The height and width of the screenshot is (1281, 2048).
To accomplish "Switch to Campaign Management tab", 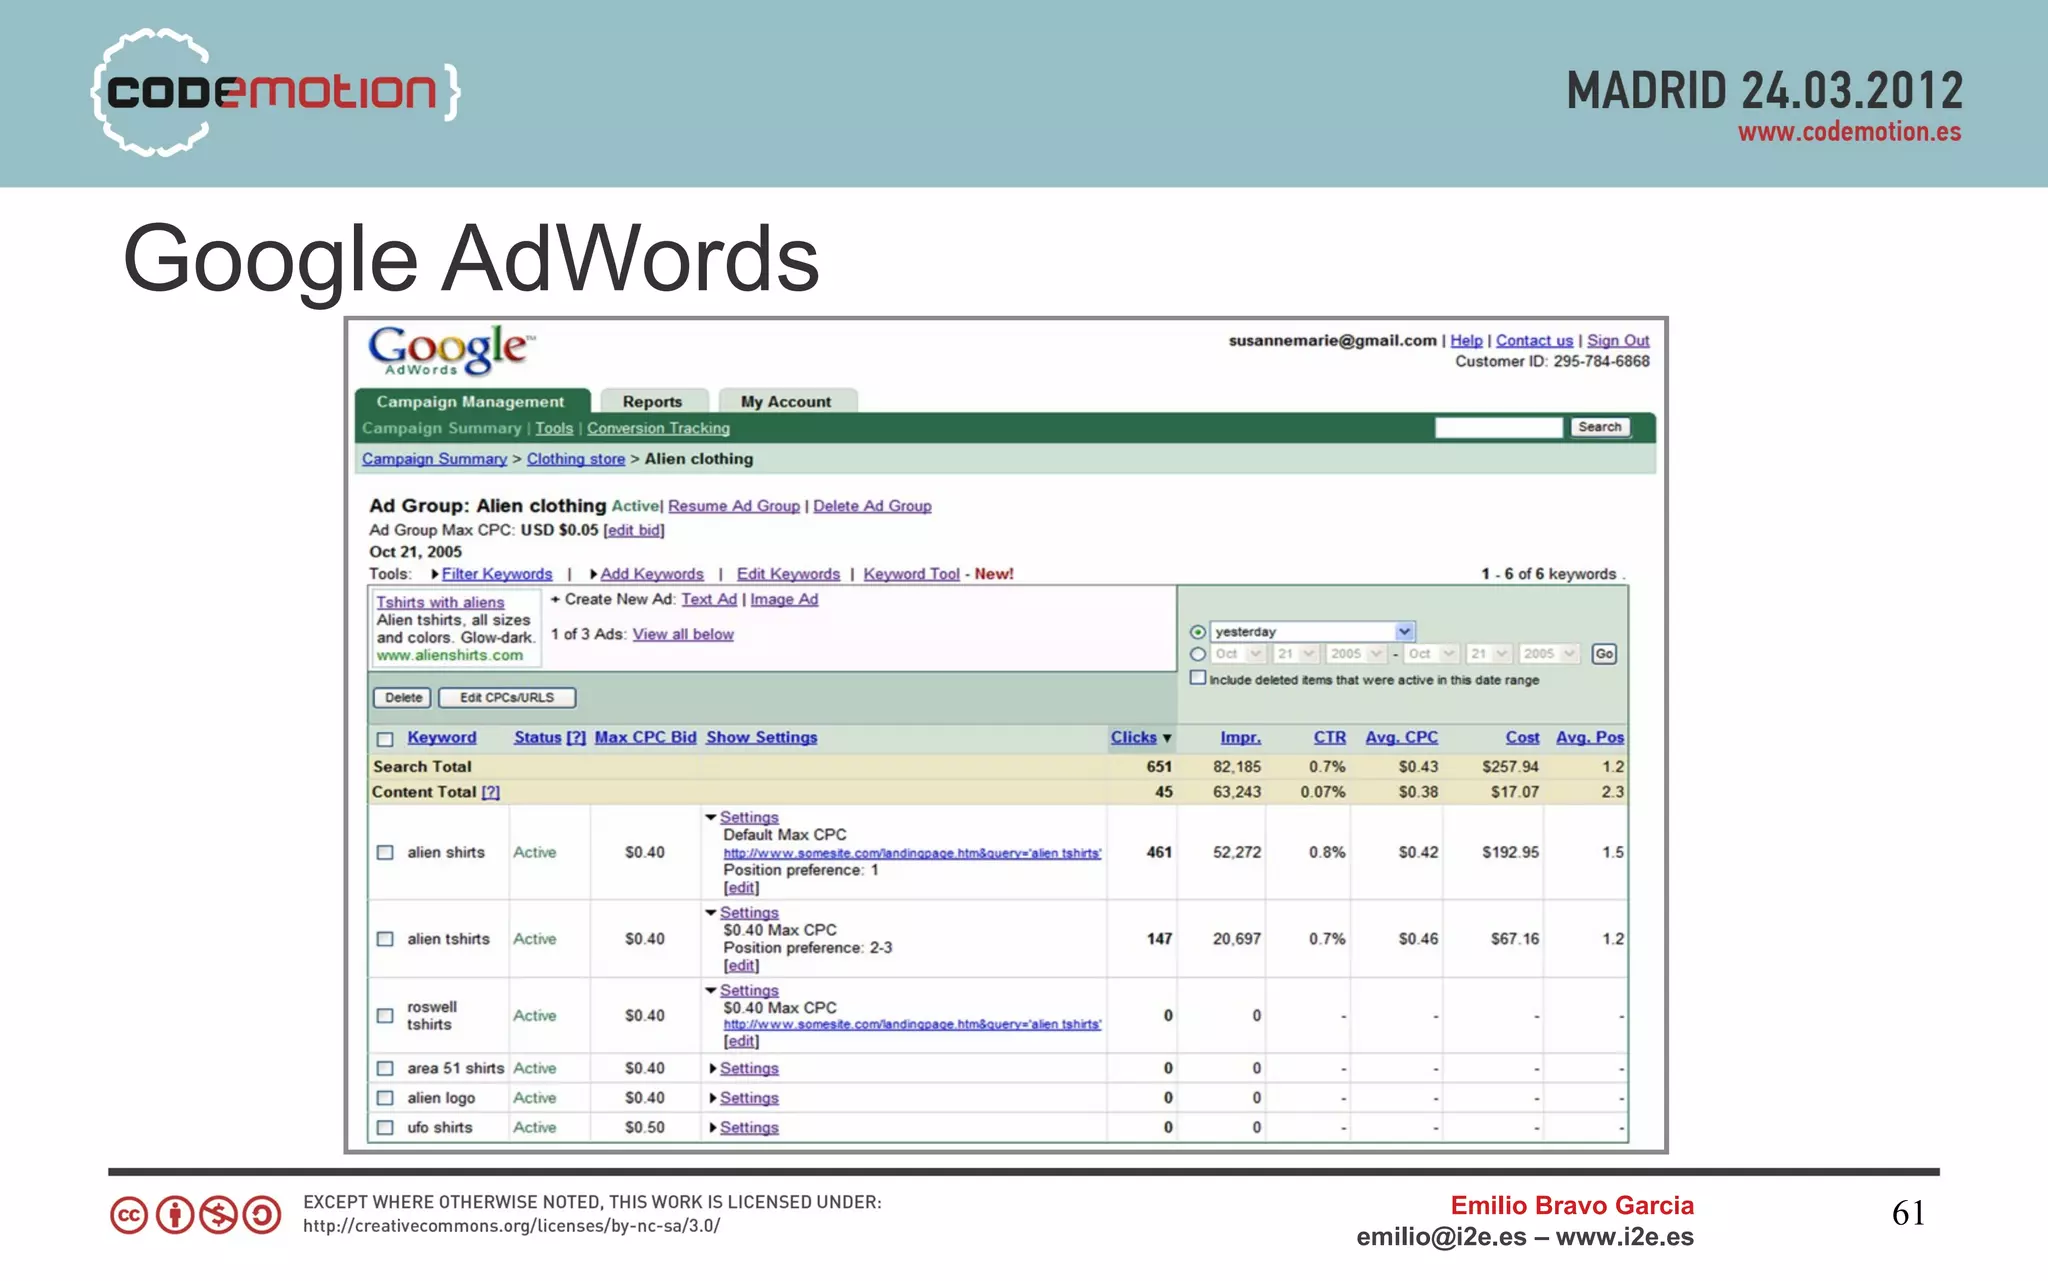I will point(472,401).
